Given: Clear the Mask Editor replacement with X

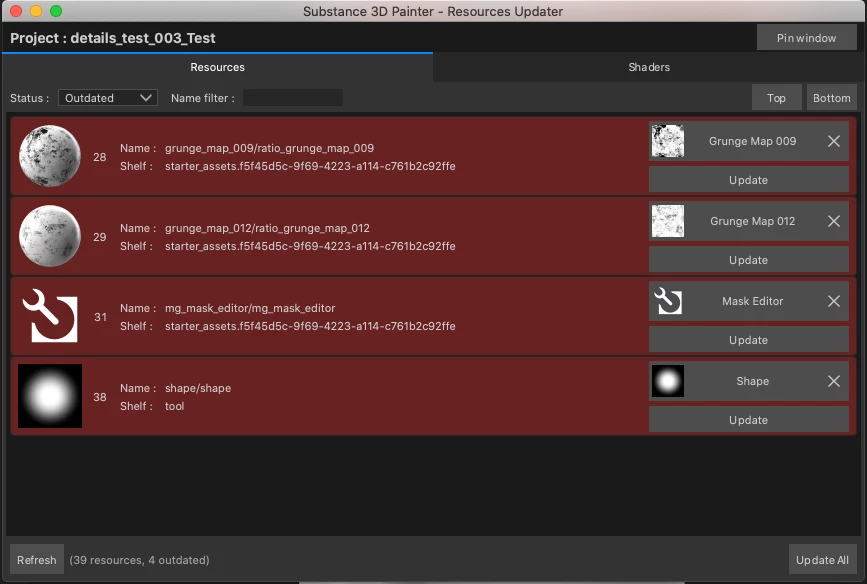Looking at the screenshot, I should [834, 301].
